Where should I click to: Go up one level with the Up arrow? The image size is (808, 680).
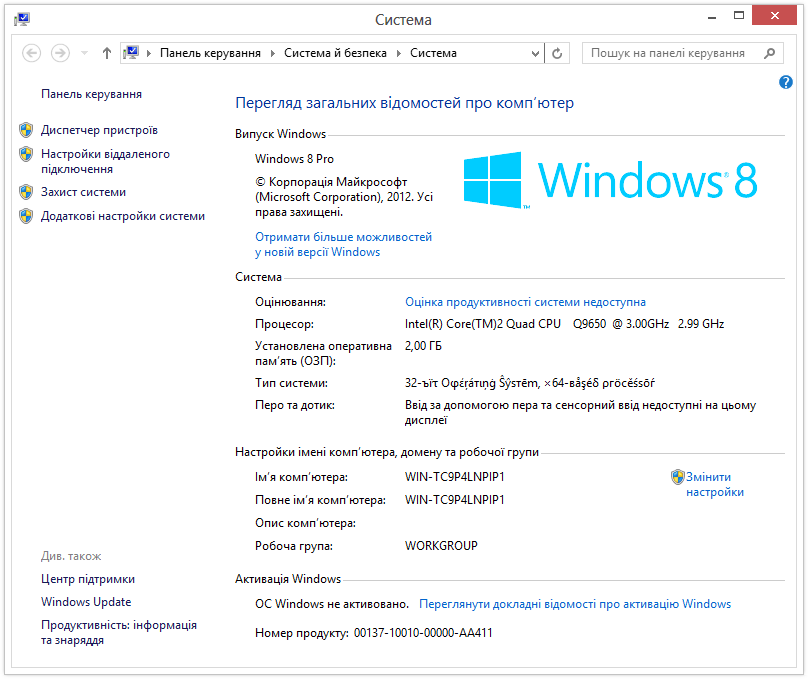pos(107,53)
